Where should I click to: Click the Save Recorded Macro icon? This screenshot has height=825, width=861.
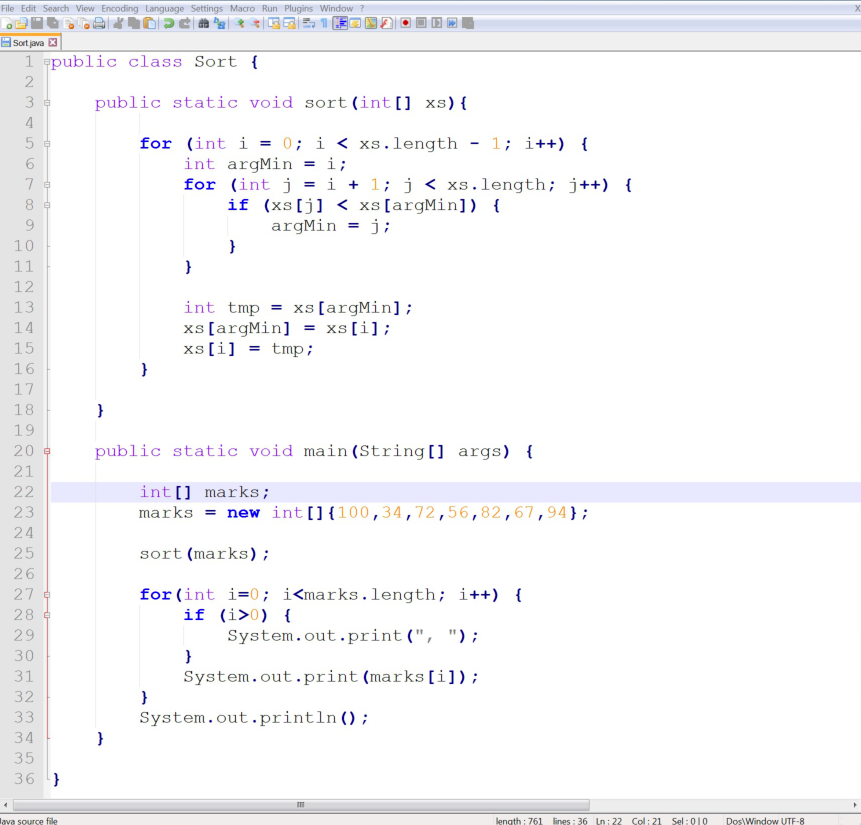tap(468, 23)
